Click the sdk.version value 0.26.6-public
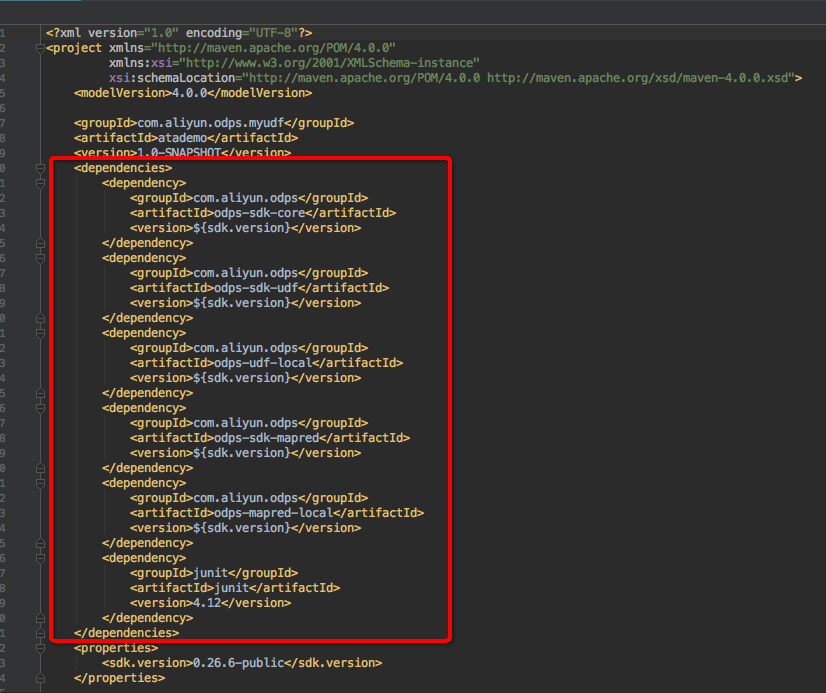This screenshot has width=826, height=693. [x=239, y=662]
